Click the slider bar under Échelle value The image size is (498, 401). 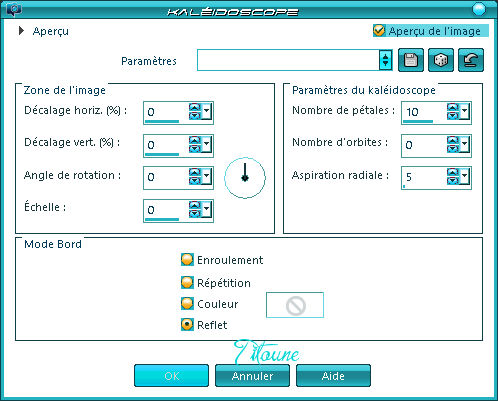[x=162, y=219]
